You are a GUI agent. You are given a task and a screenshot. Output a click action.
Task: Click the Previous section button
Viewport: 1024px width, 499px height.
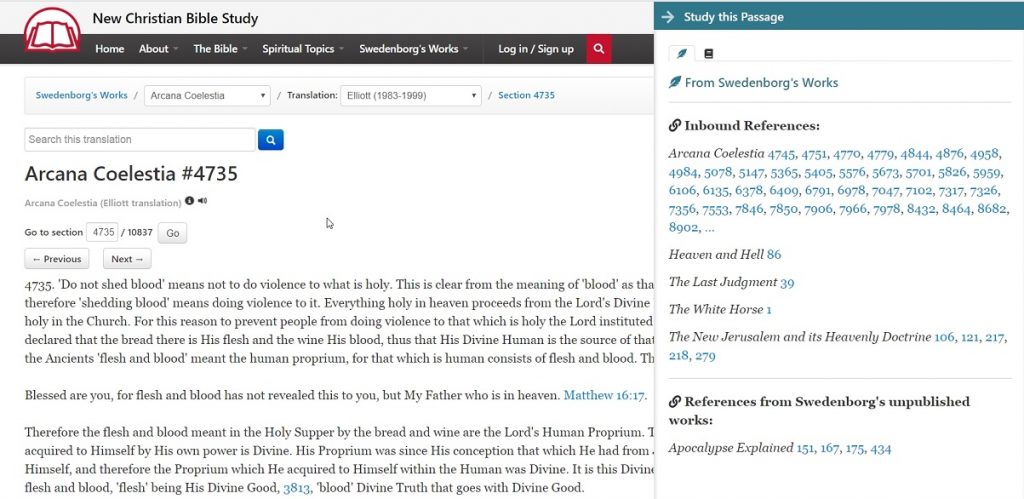tap(57, 259)
